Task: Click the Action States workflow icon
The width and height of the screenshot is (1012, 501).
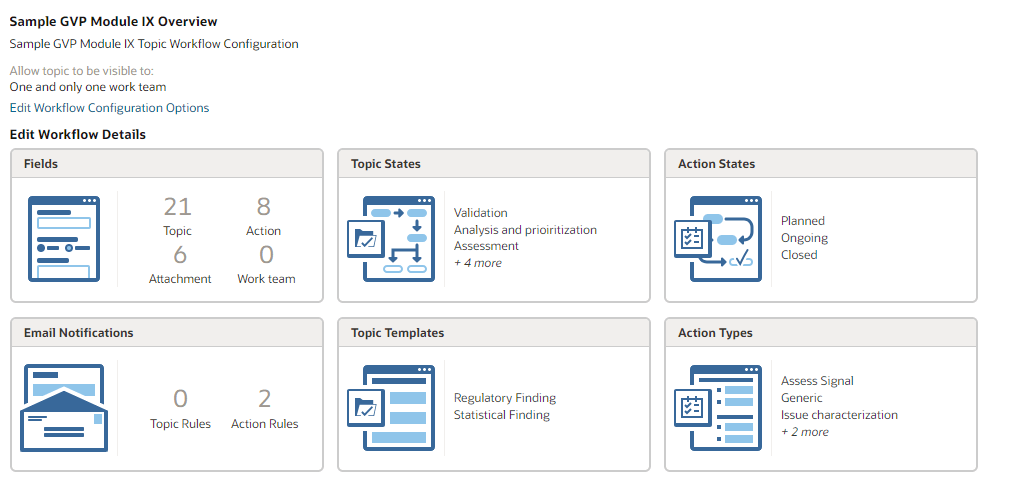Action: (717, 238)
